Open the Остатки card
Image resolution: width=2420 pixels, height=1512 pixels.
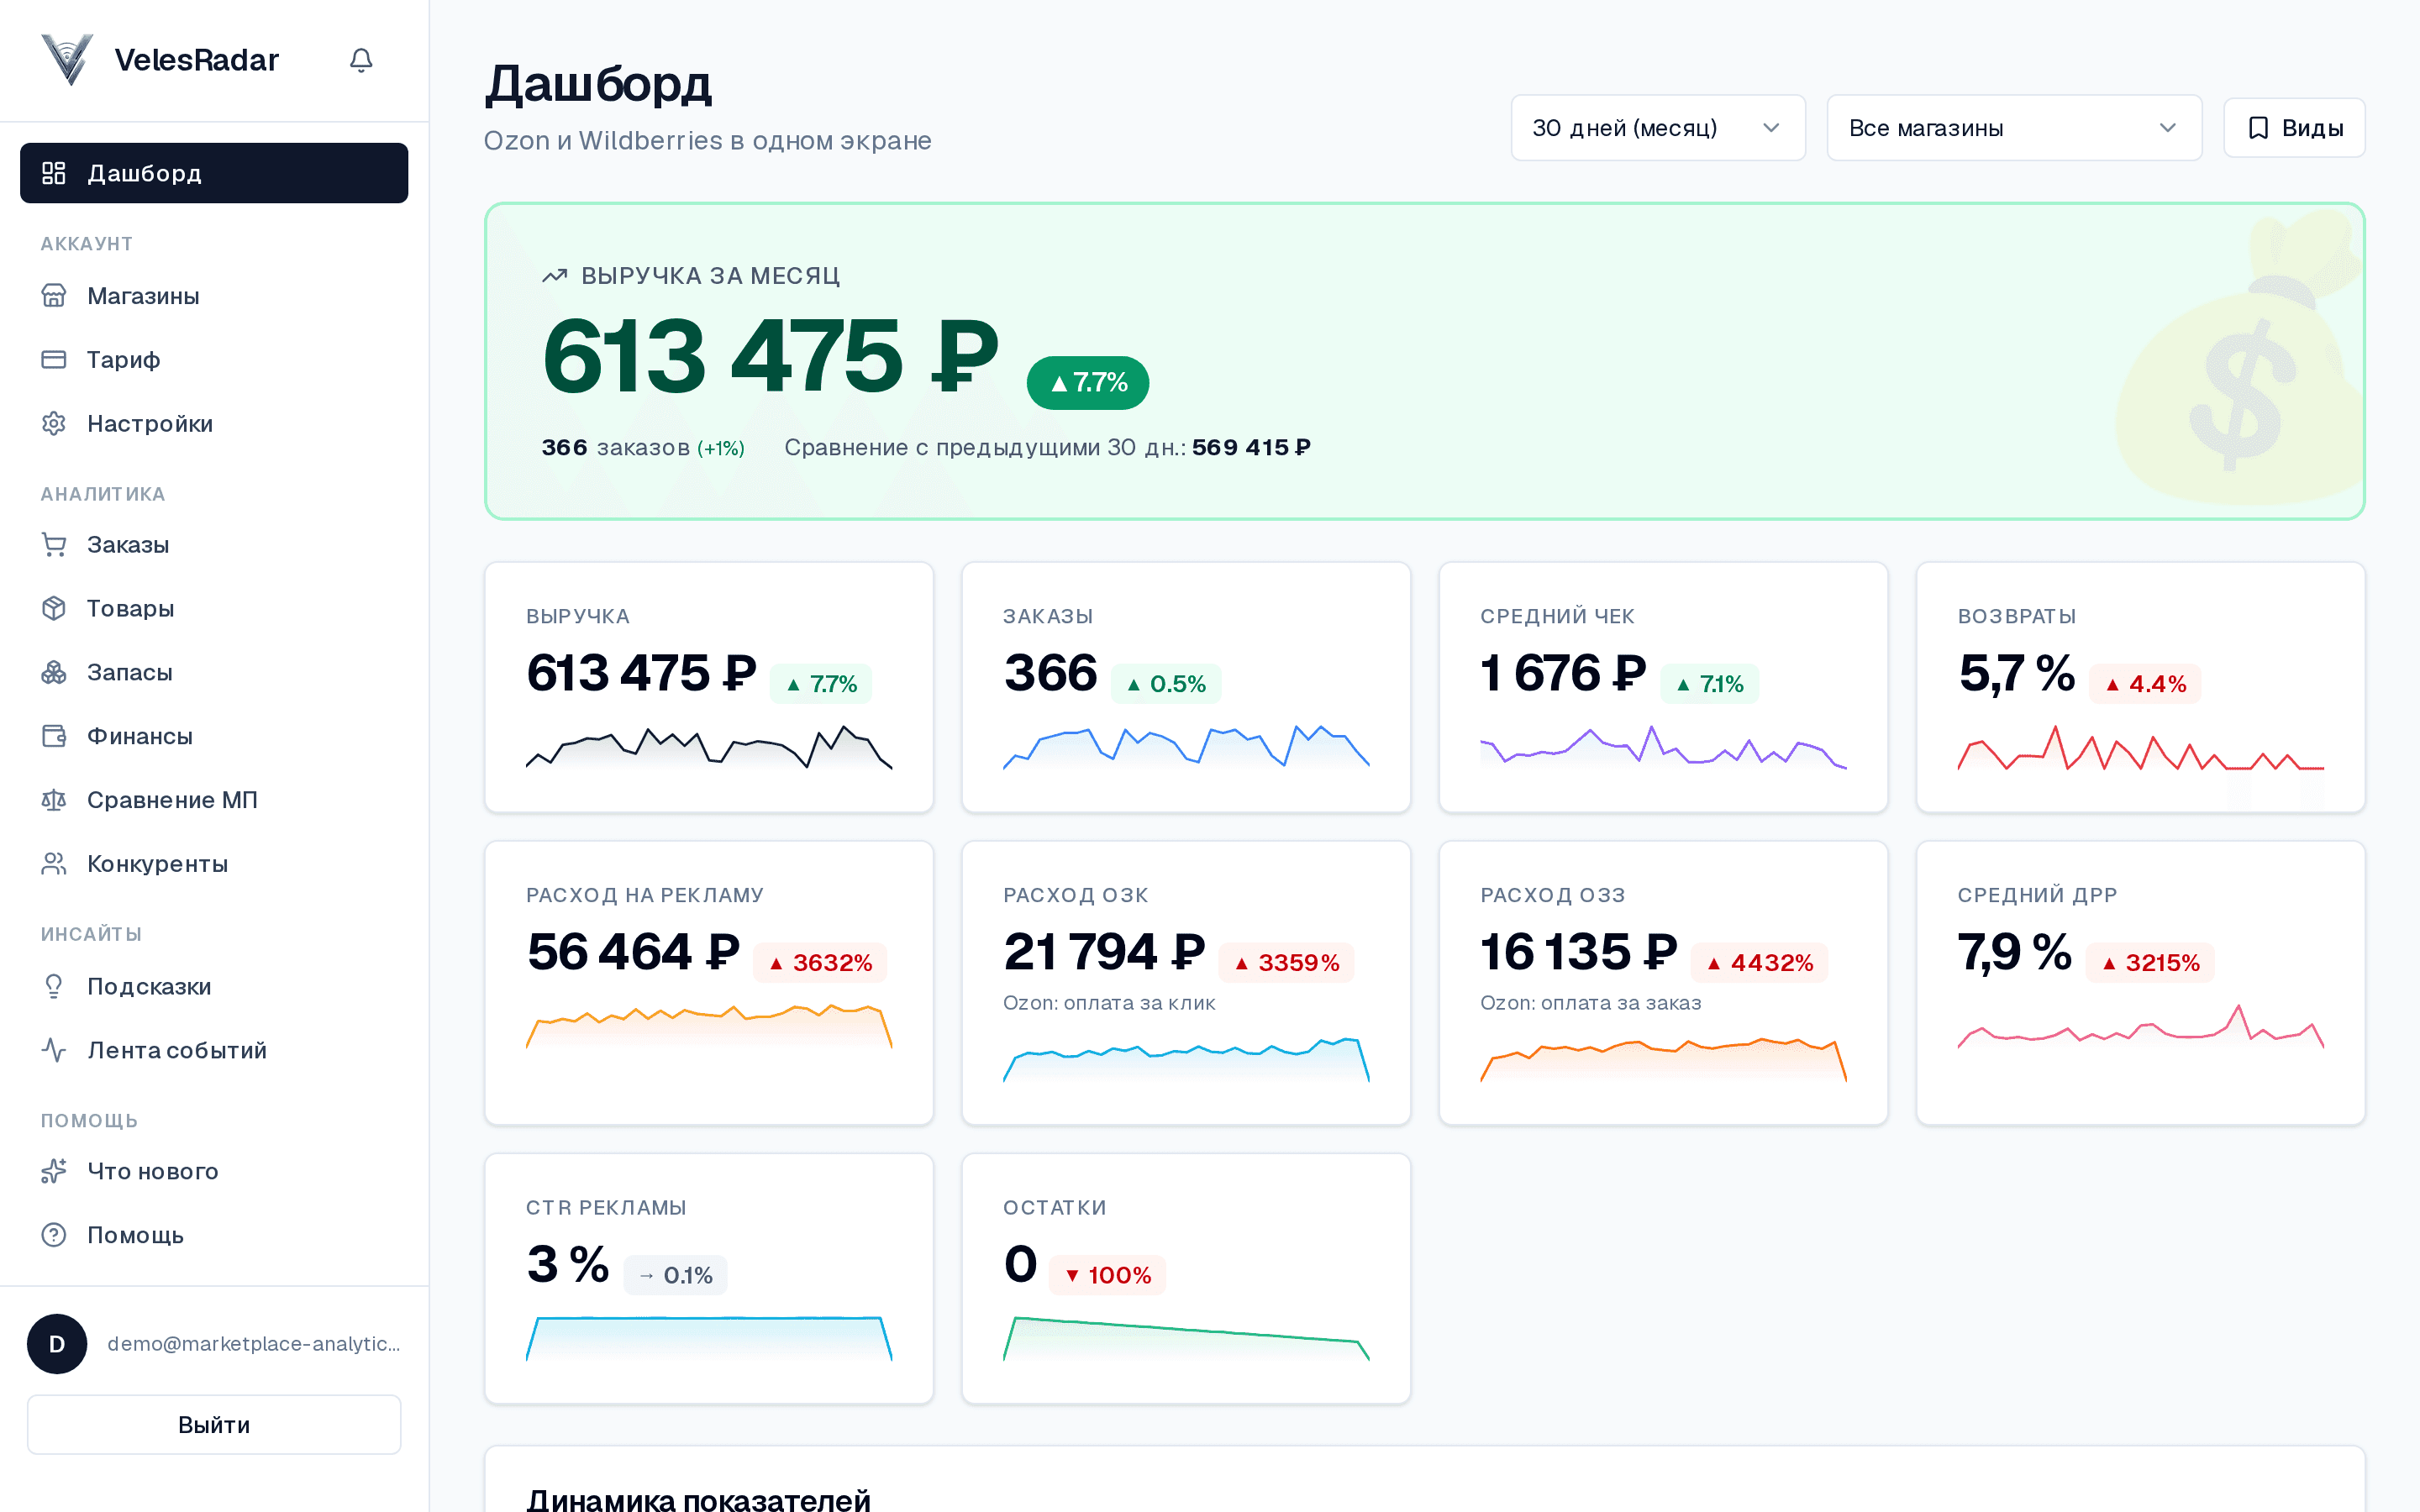click(1186, 1279)
